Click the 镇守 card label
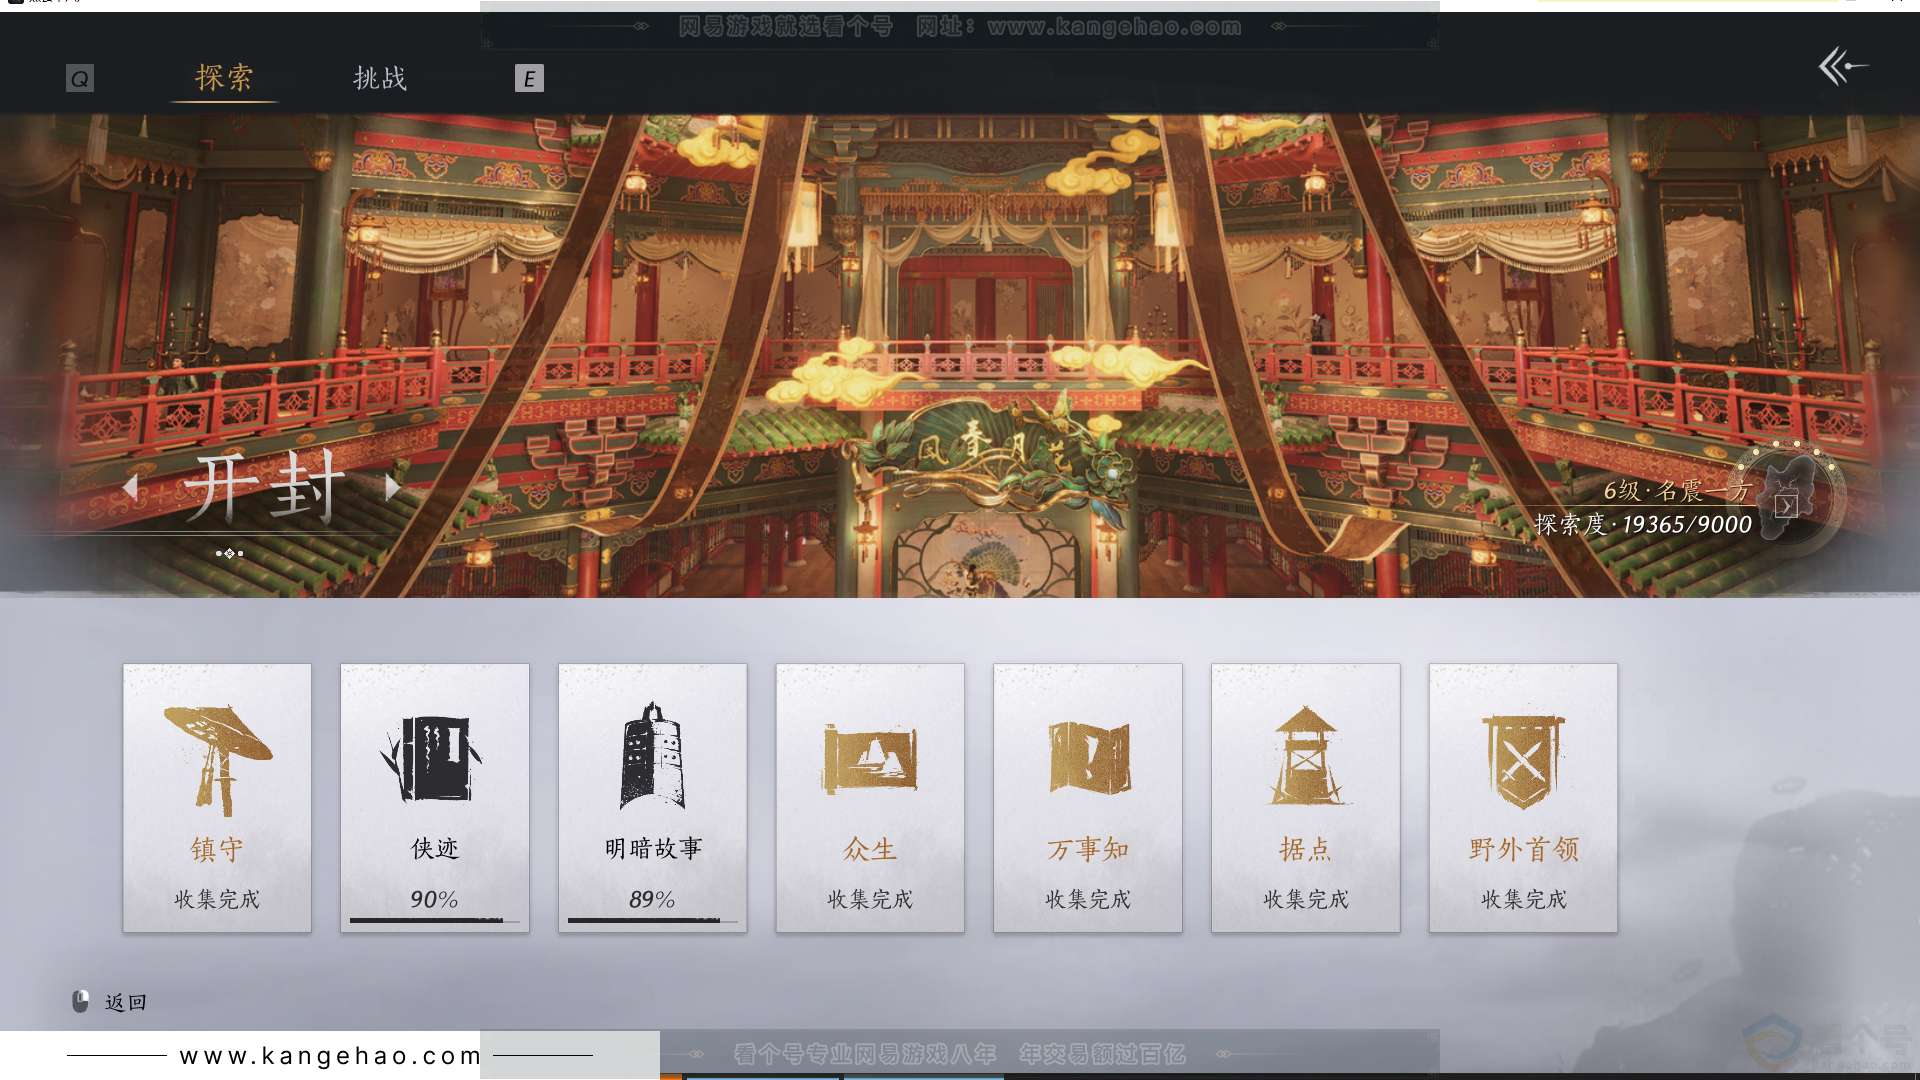Image resolution: width=1920 pixels, height=1080 pixels. [x=217, y=849]
